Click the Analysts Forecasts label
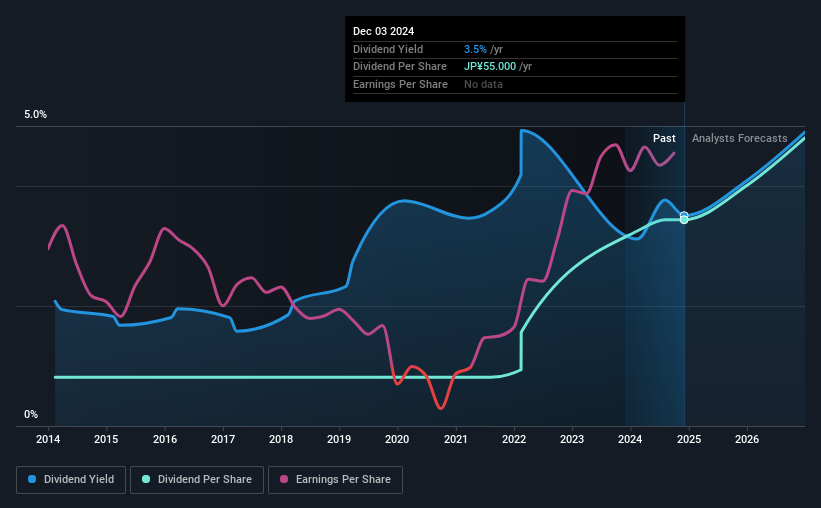 pyautogui.click(x=739, y=138)
